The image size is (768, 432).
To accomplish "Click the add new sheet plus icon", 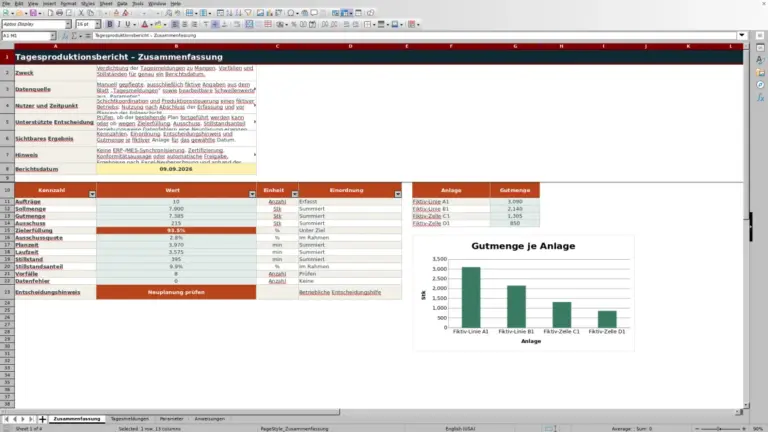I will coord(42,419).
